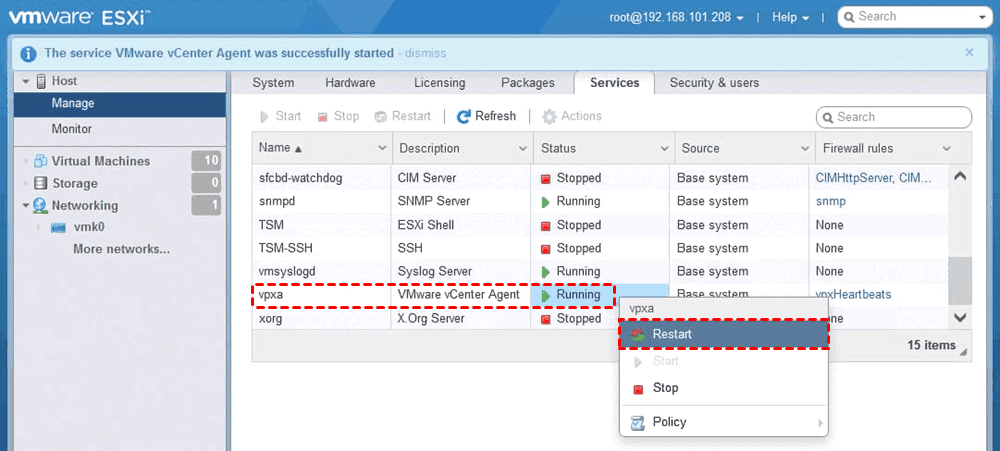Refresh the services list
Screen dimensions: 1000x451
click(x=486, y=116)
